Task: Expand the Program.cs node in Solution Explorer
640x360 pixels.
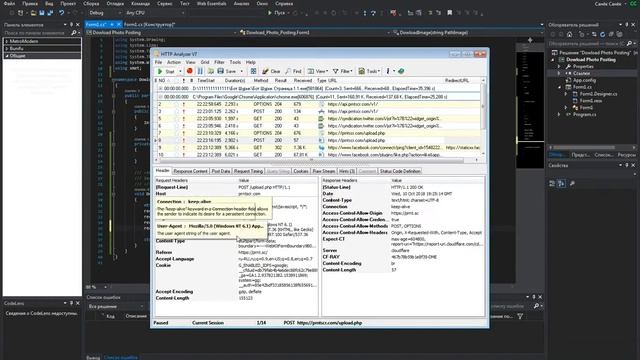Action: click(x=560, y=115)
